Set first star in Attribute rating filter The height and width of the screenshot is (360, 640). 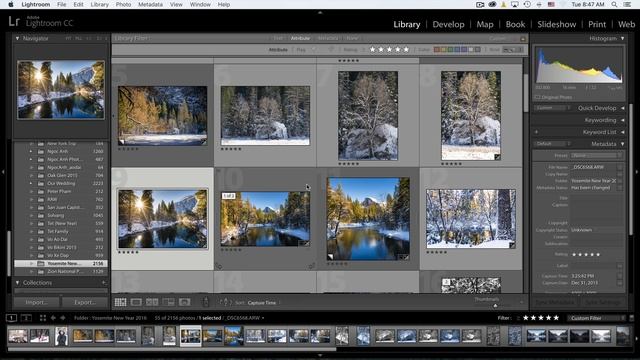coord(372,49)
